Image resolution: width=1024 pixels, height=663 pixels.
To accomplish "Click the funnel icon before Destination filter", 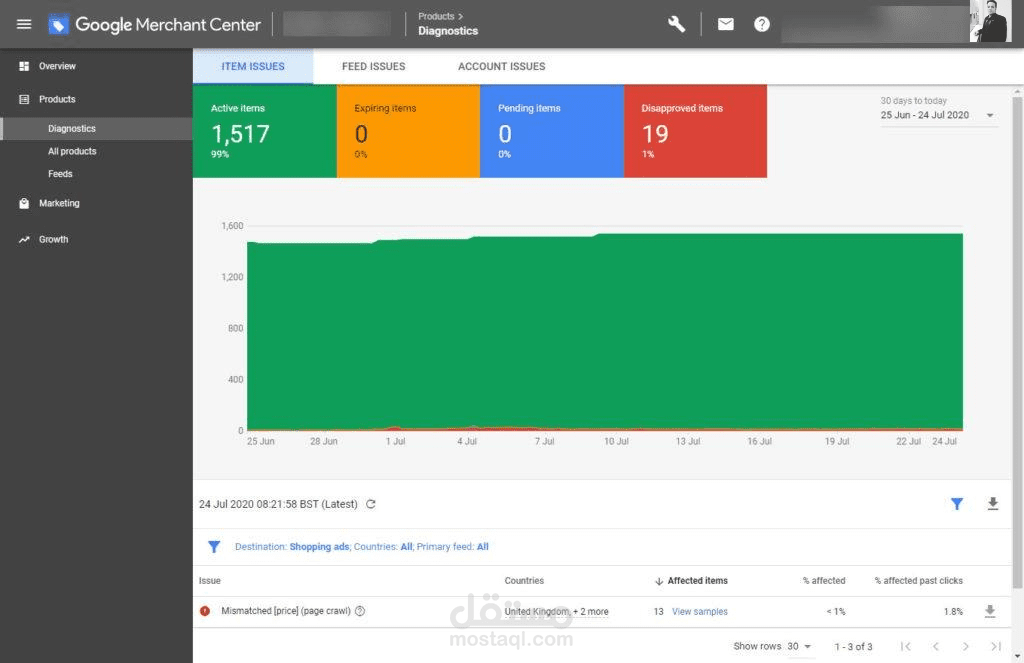I will pyautogui.click(x=214, y=547).
